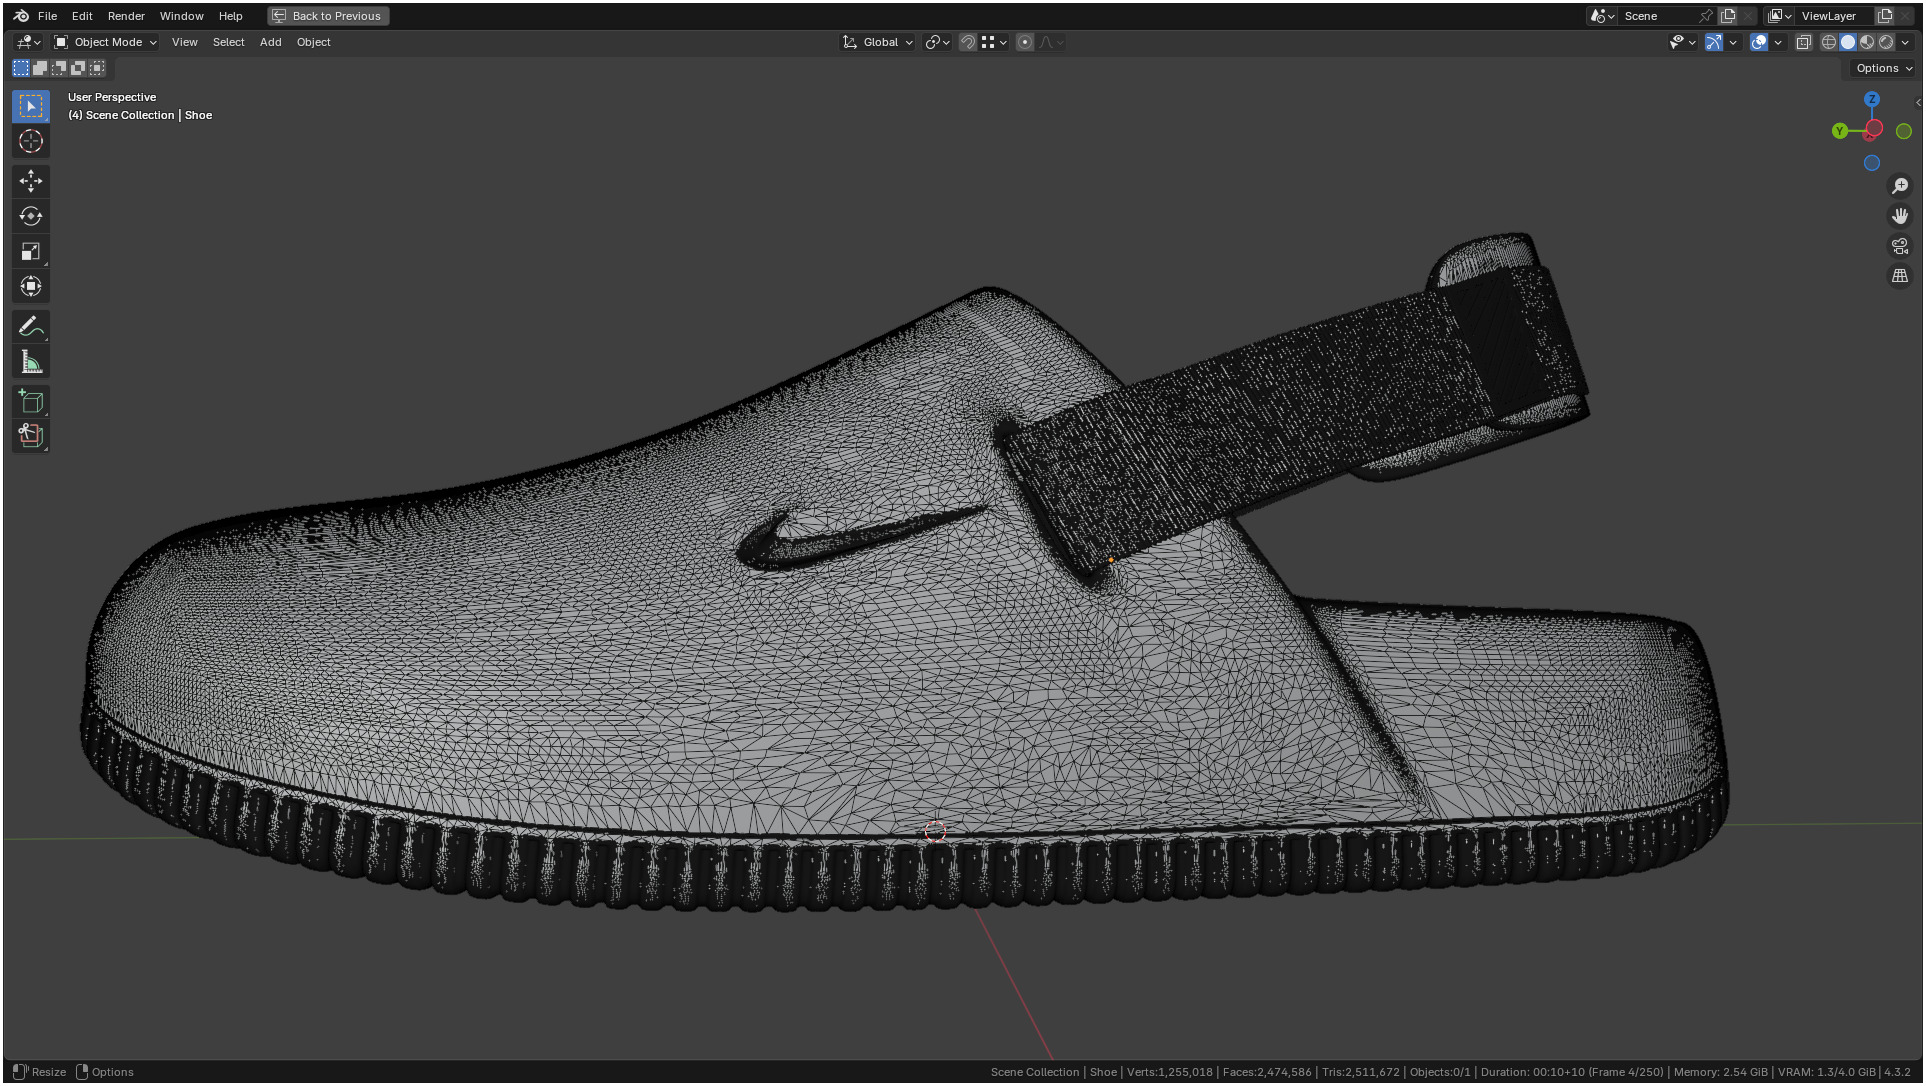Open the Options dropdown in the viewport
Viewport: 1926px width, 1086px height.
pos(1884,68)
